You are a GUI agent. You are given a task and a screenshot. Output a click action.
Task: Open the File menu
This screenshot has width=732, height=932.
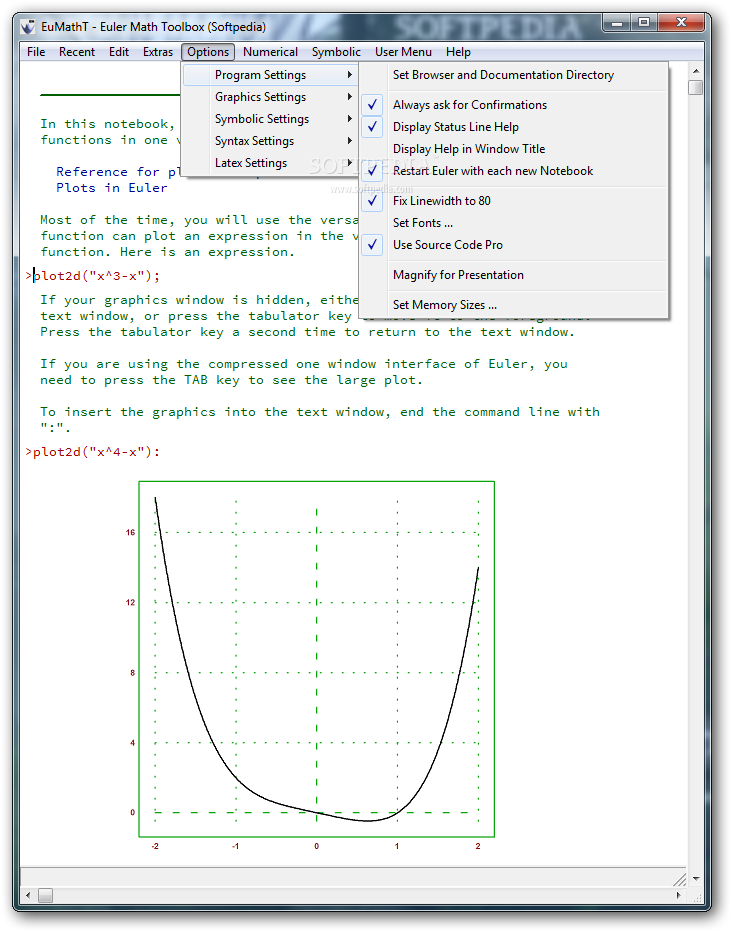click(36, 52)
